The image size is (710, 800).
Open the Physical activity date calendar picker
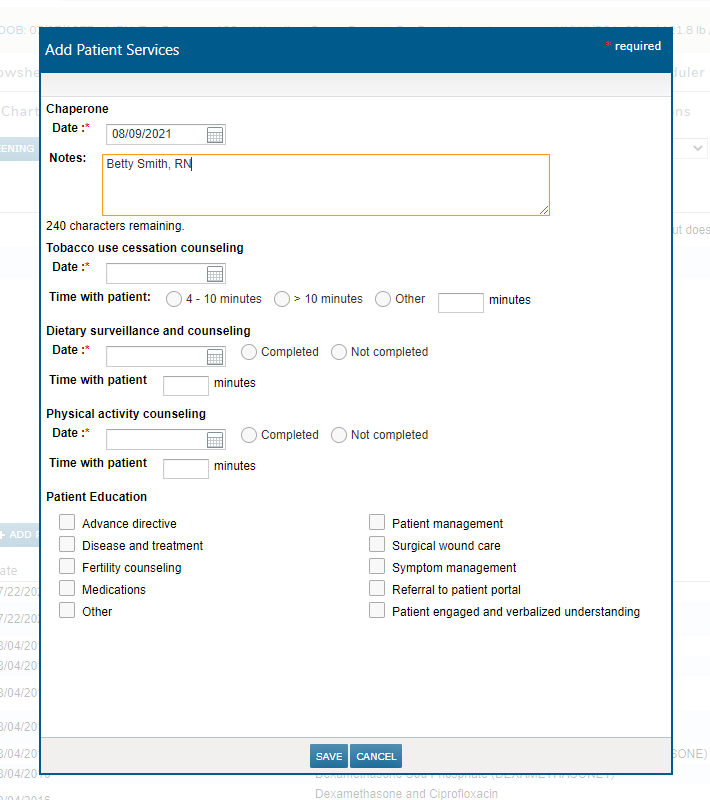(215, 440)
